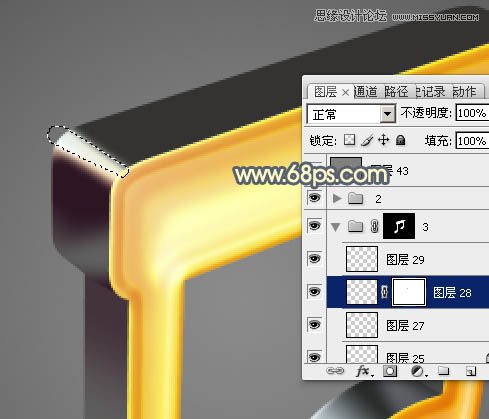This screenshot has height=419, width=489.
Task: Create new fill or adjustment layer
Action: pos(418,371)
